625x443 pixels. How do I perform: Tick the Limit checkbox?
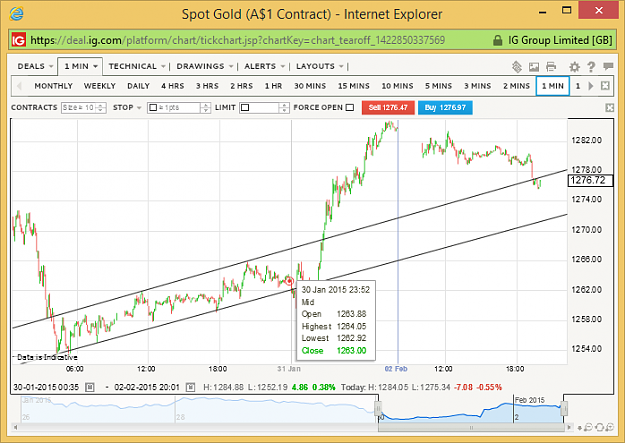point(245,107)
